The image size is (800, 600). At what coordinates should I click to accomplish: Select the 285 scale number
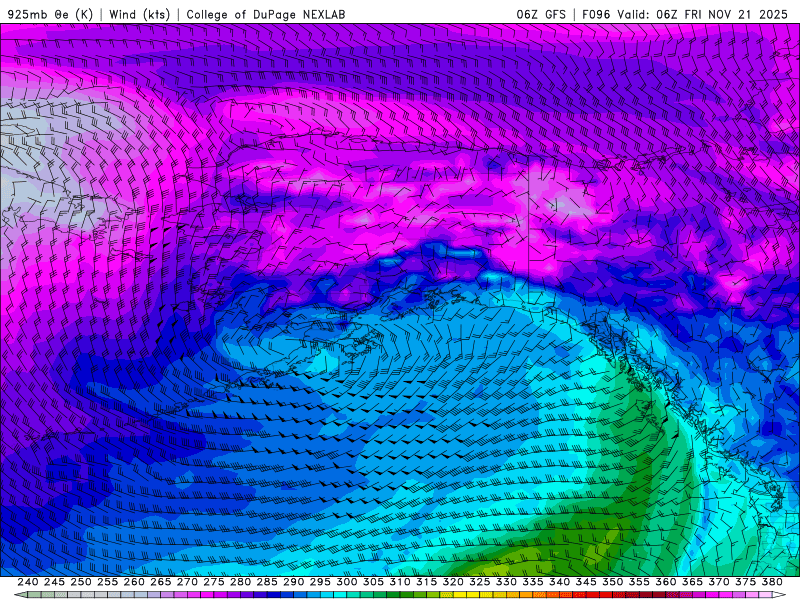[267, 582]
